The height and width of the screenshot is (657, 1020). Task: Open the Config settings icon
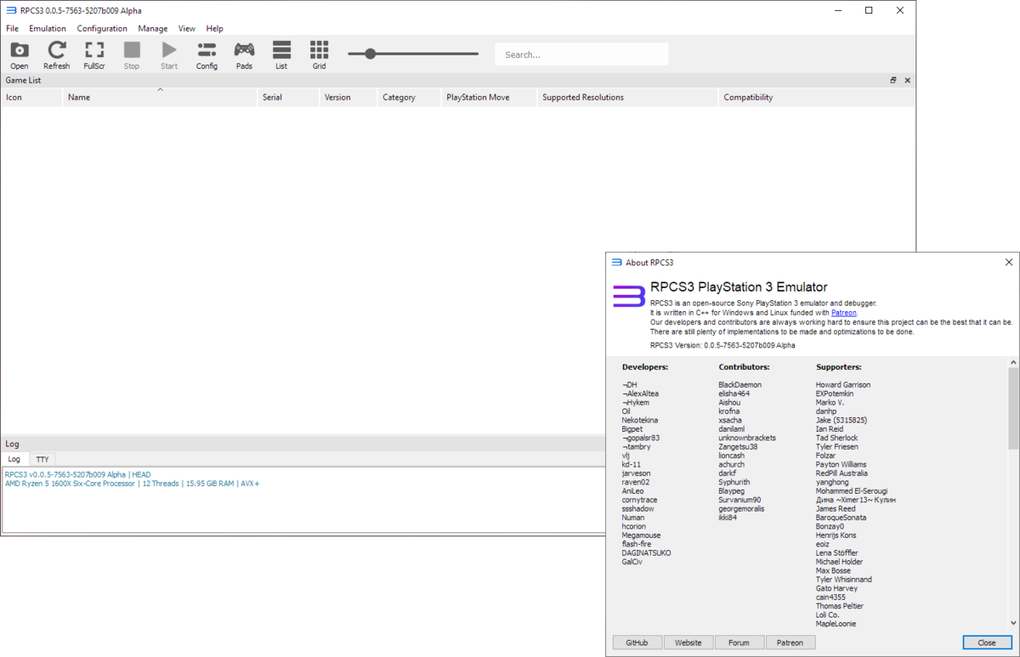pos(207,55)
